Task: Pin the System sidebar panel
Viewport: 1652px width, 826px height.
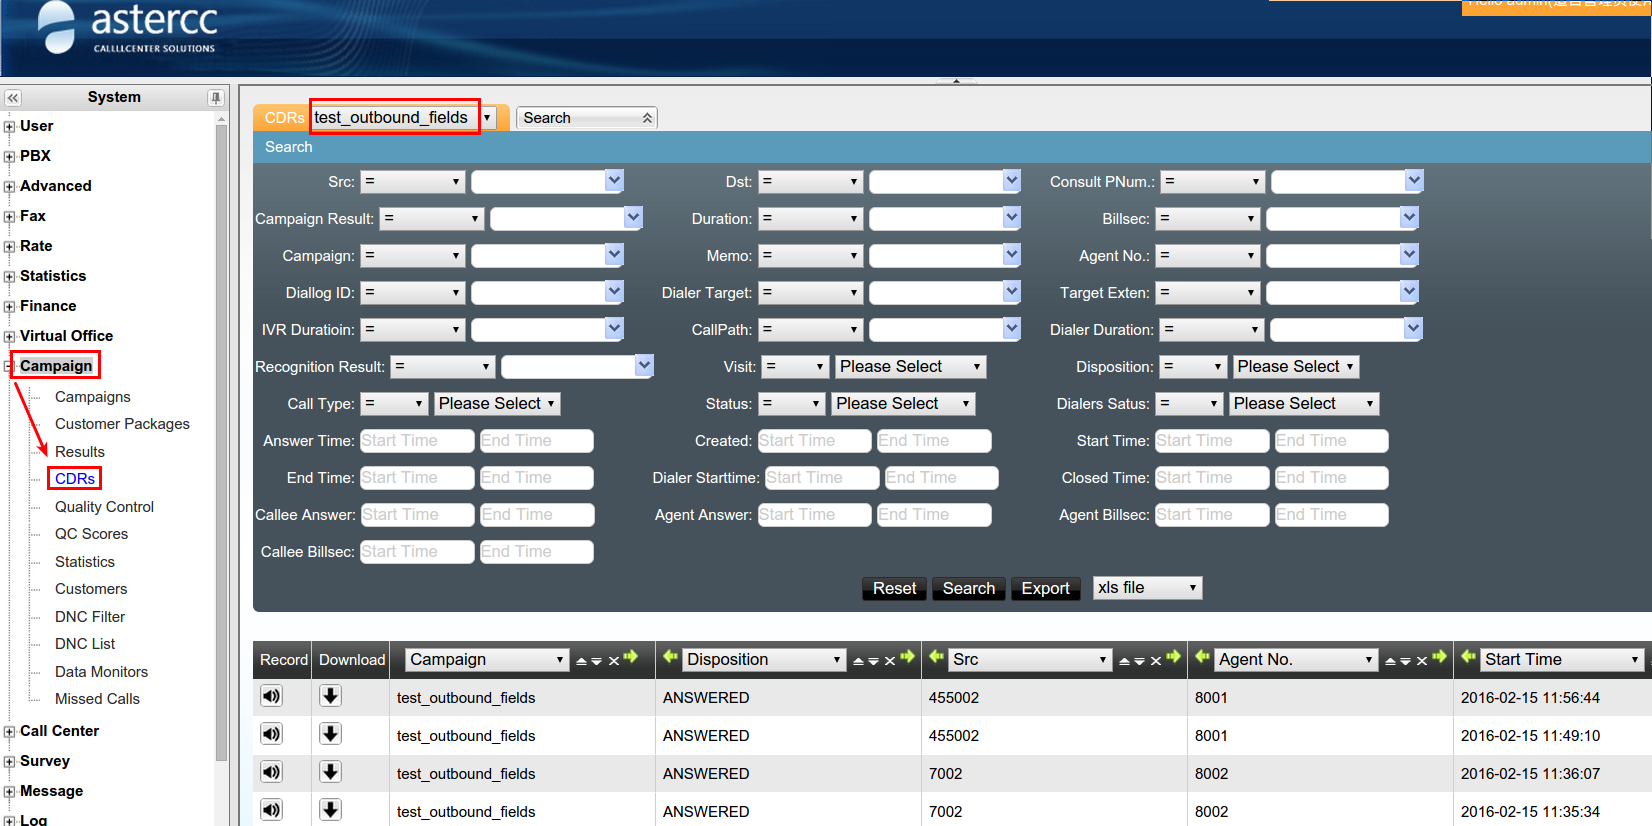Action: pyautogui.click(x=215, y=98)
